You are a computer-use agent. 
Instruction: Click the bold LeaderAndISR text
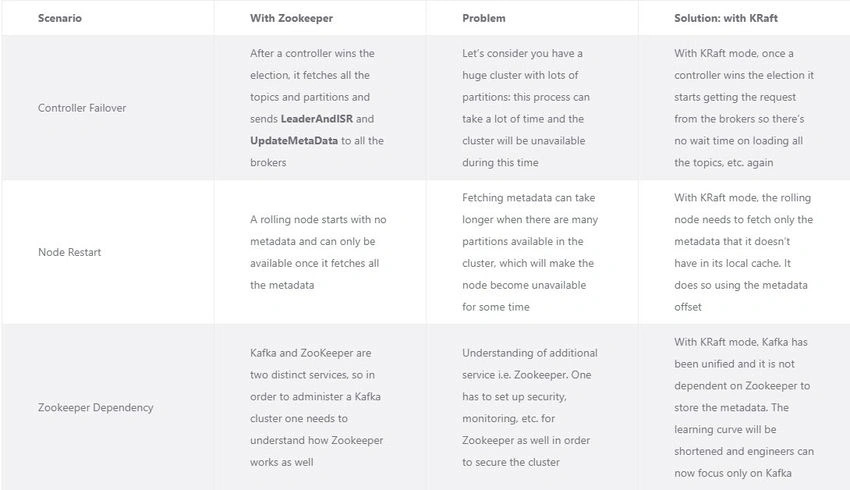317,119
